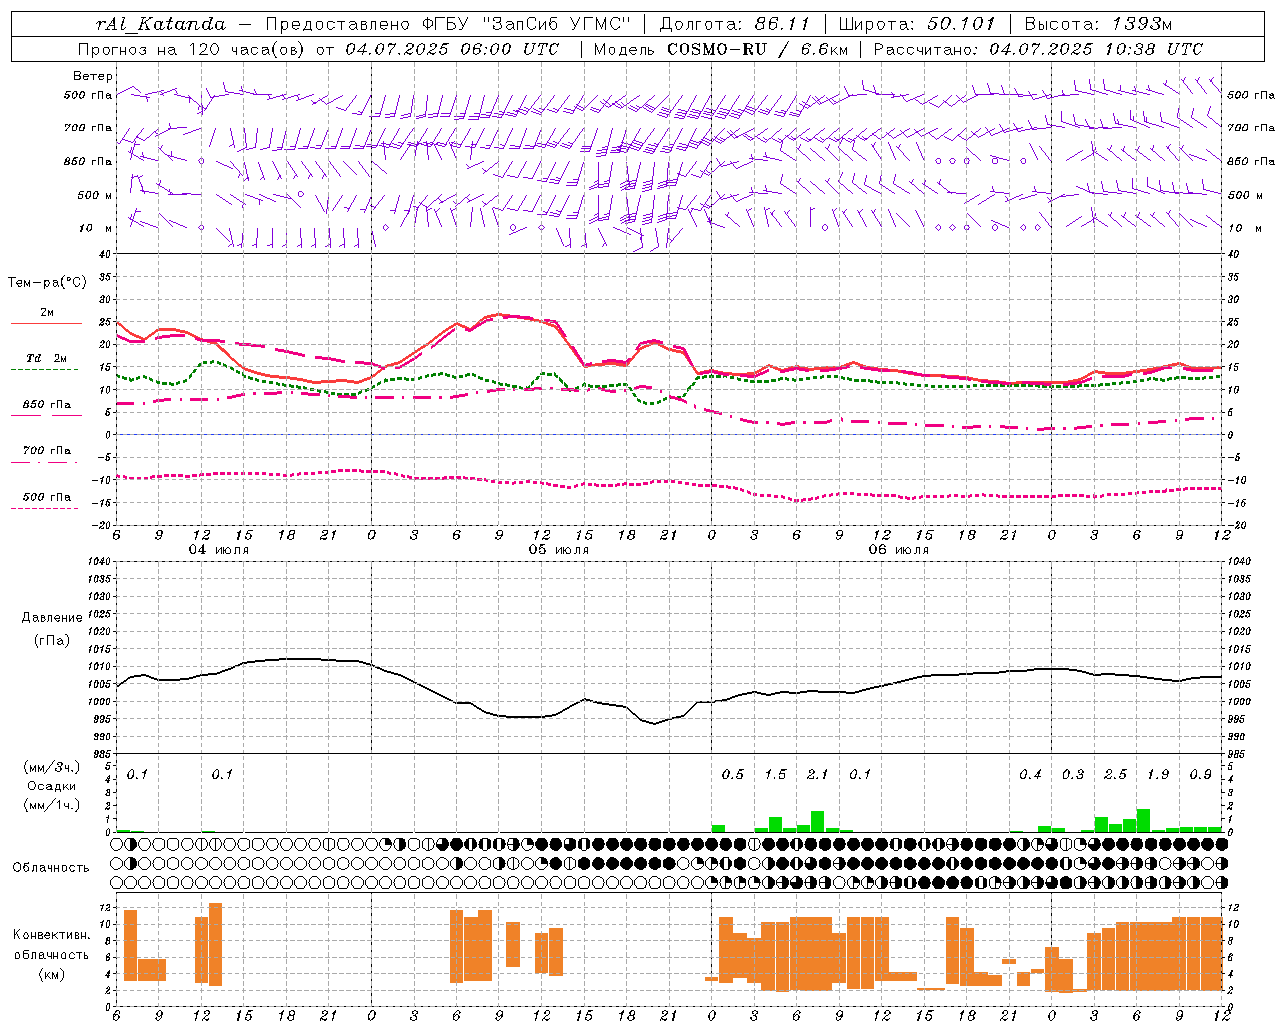Click the 850 гПа entry in temperature legend
This screenshot has height=1024, width=1280.
pyautogui.click(x=47, y=405)
